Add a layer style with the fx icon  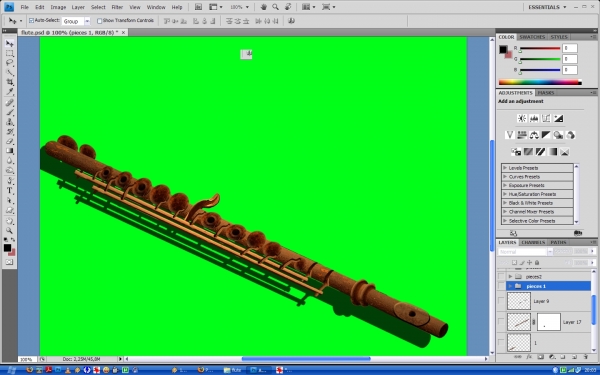tap(529, 357)
